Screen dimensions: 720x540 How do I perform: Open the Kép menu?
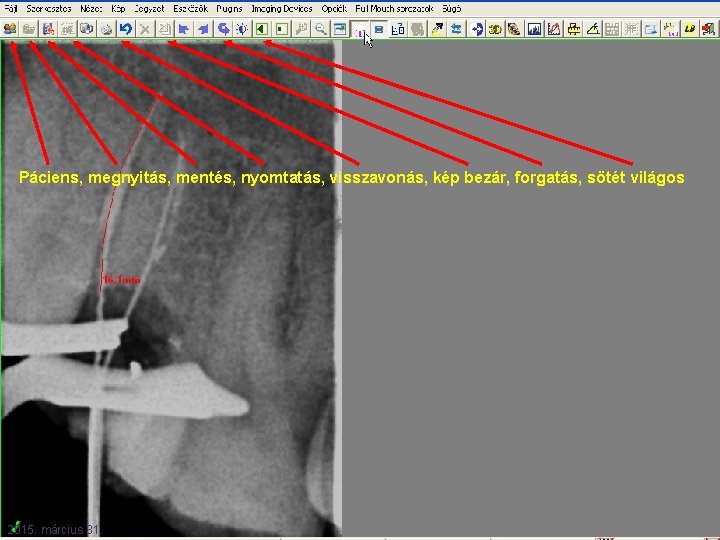click(118, 9)
